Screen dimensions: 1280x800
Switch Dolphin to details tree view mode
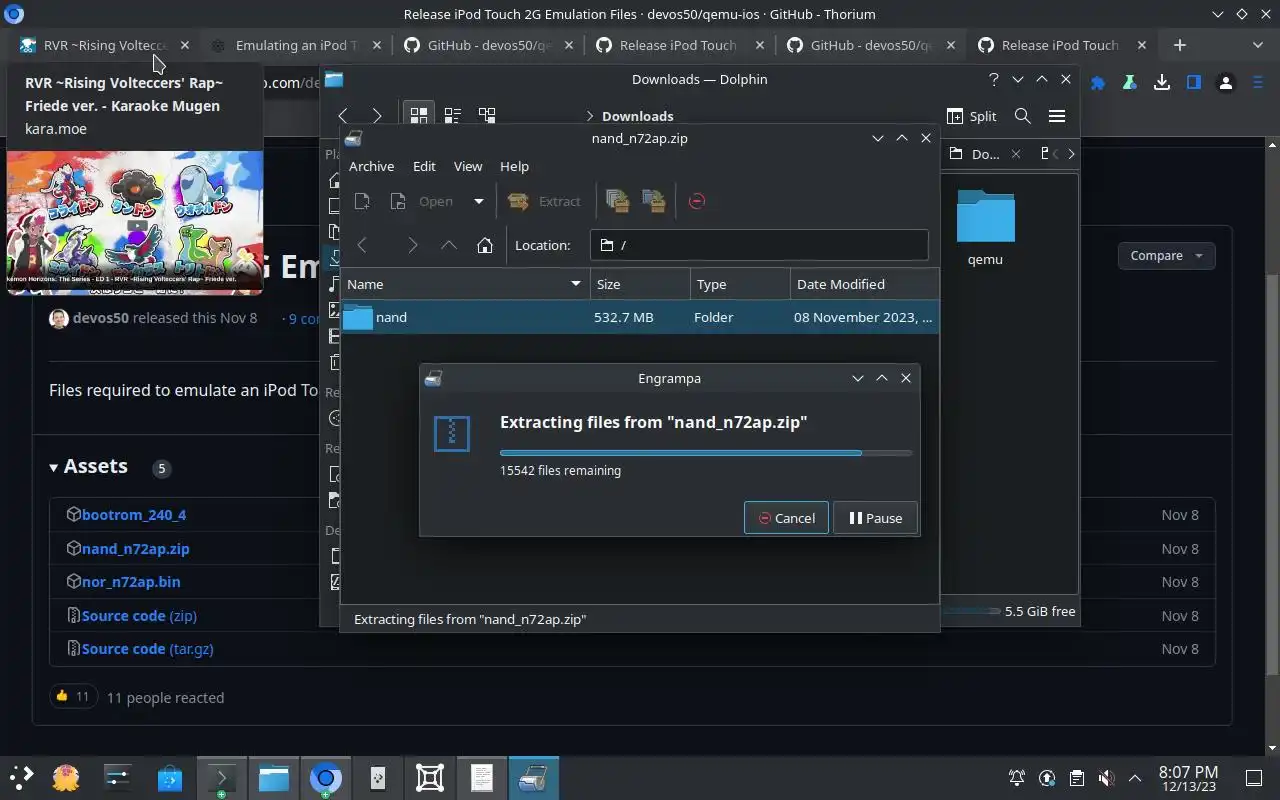[x=487, y=116]
